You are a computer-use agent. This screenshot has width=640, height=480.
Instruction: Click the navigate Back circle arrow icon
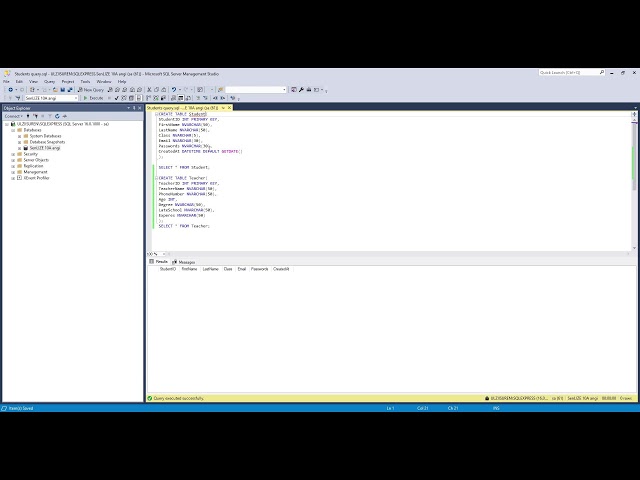pos(11,90)
